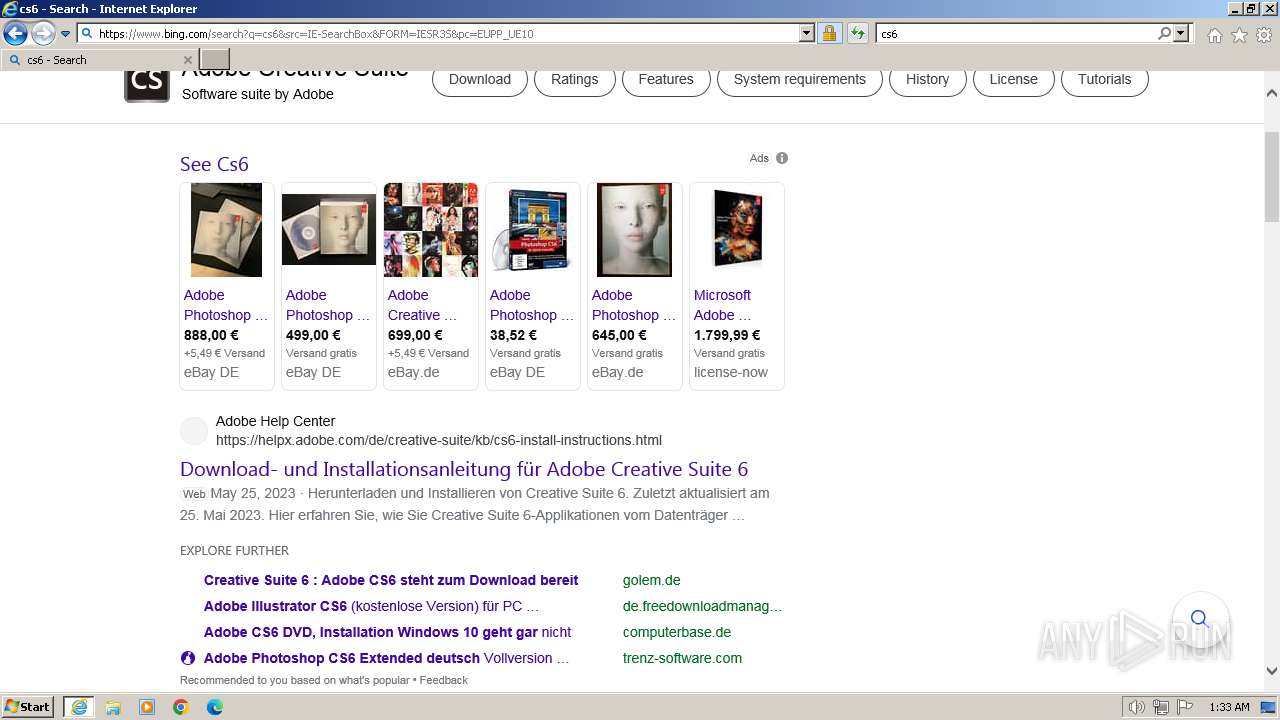Click the magnifier icon in search box
The image size is (1280, 720).
[1164, 33]
